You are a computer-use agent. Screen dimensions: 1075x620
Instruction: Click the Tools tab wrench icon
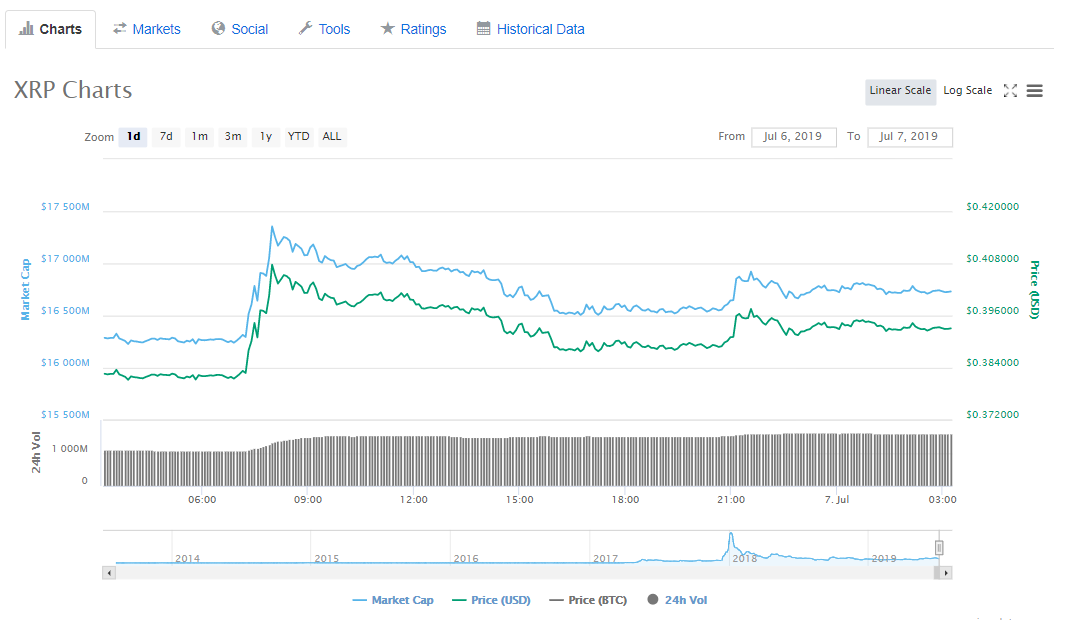tap(305, 29)
